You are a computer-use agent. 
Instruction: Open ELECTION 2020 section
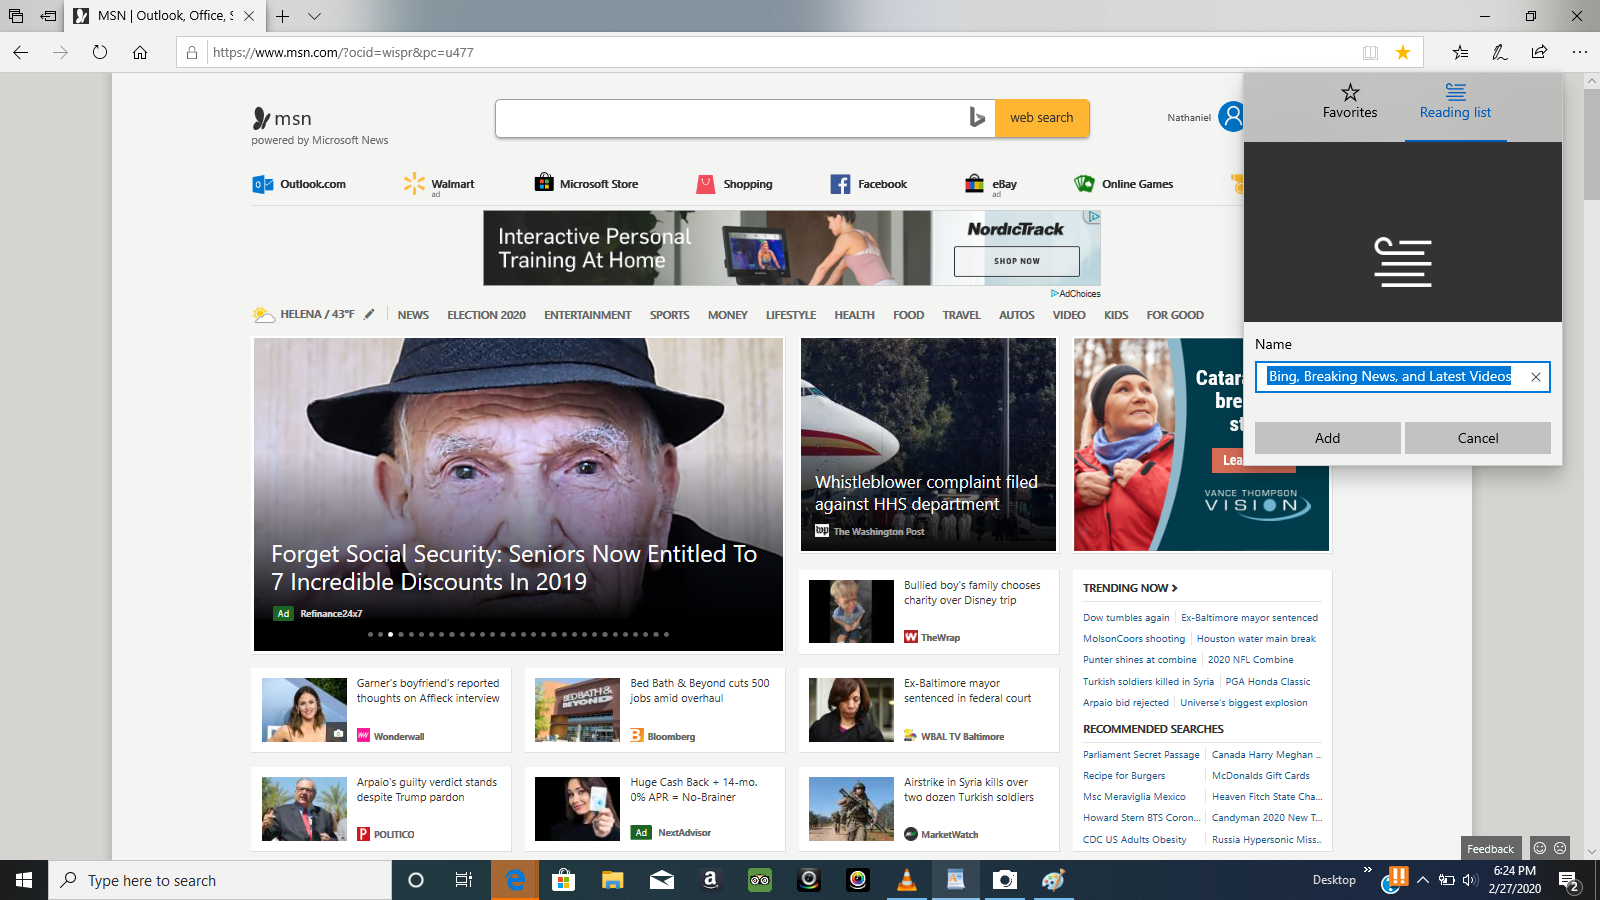coord(486,315)
